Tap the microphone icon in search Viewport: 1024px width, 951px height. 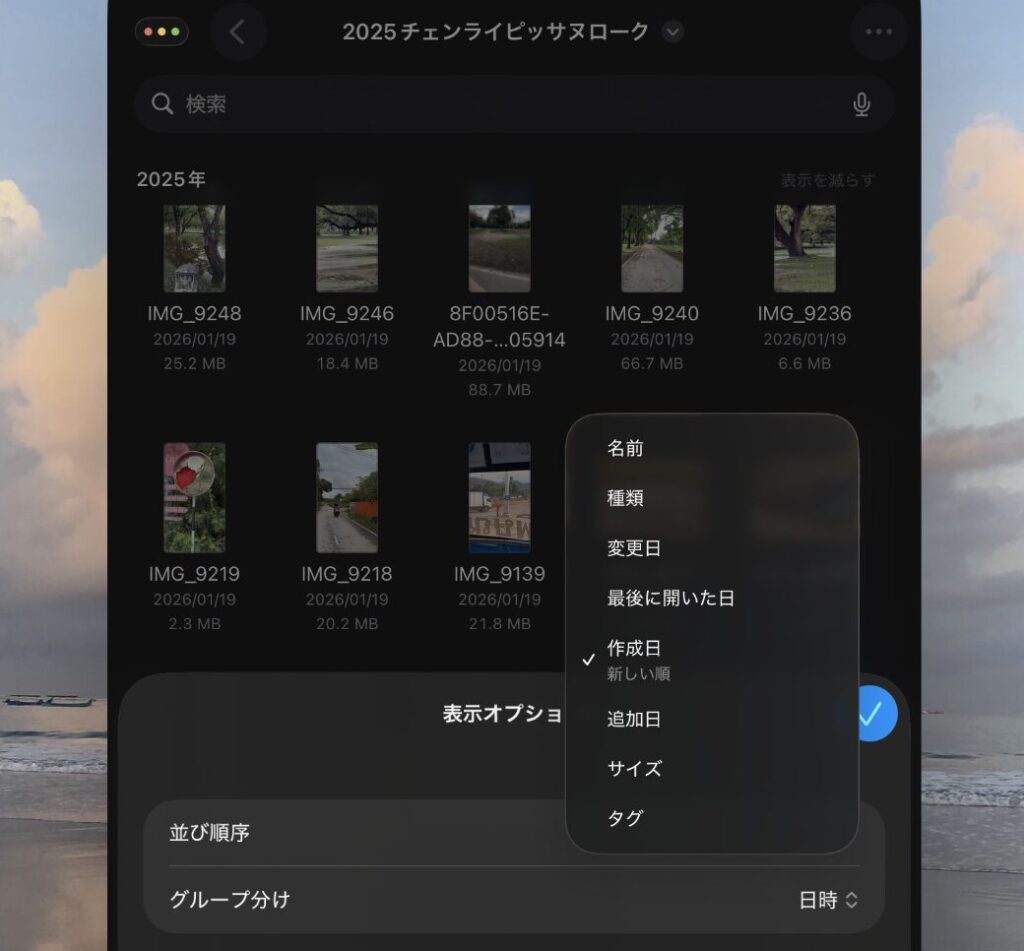tap(861, 104)
